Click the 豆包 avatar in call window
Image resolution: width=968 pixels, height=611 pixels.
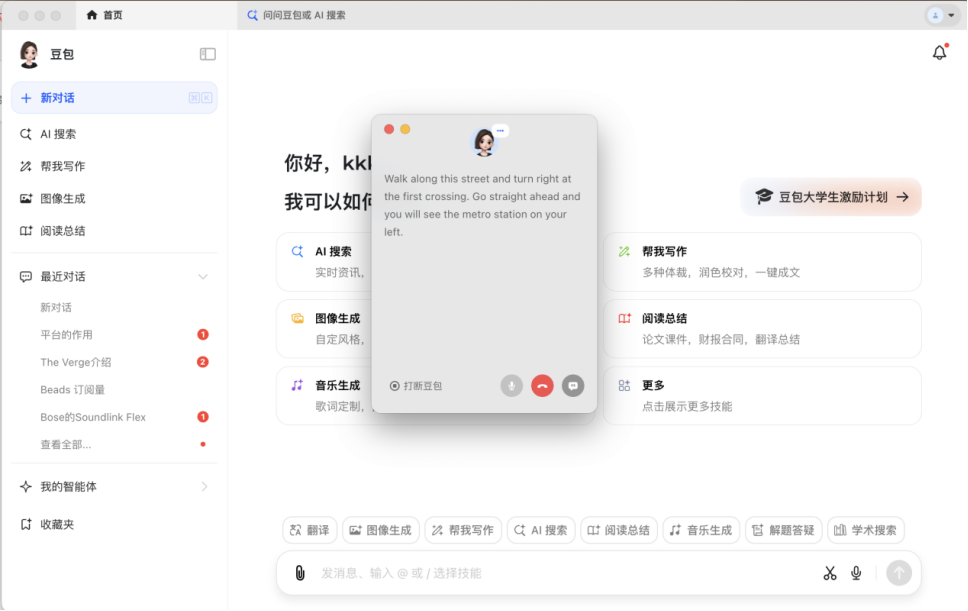(x=484, y=141)
